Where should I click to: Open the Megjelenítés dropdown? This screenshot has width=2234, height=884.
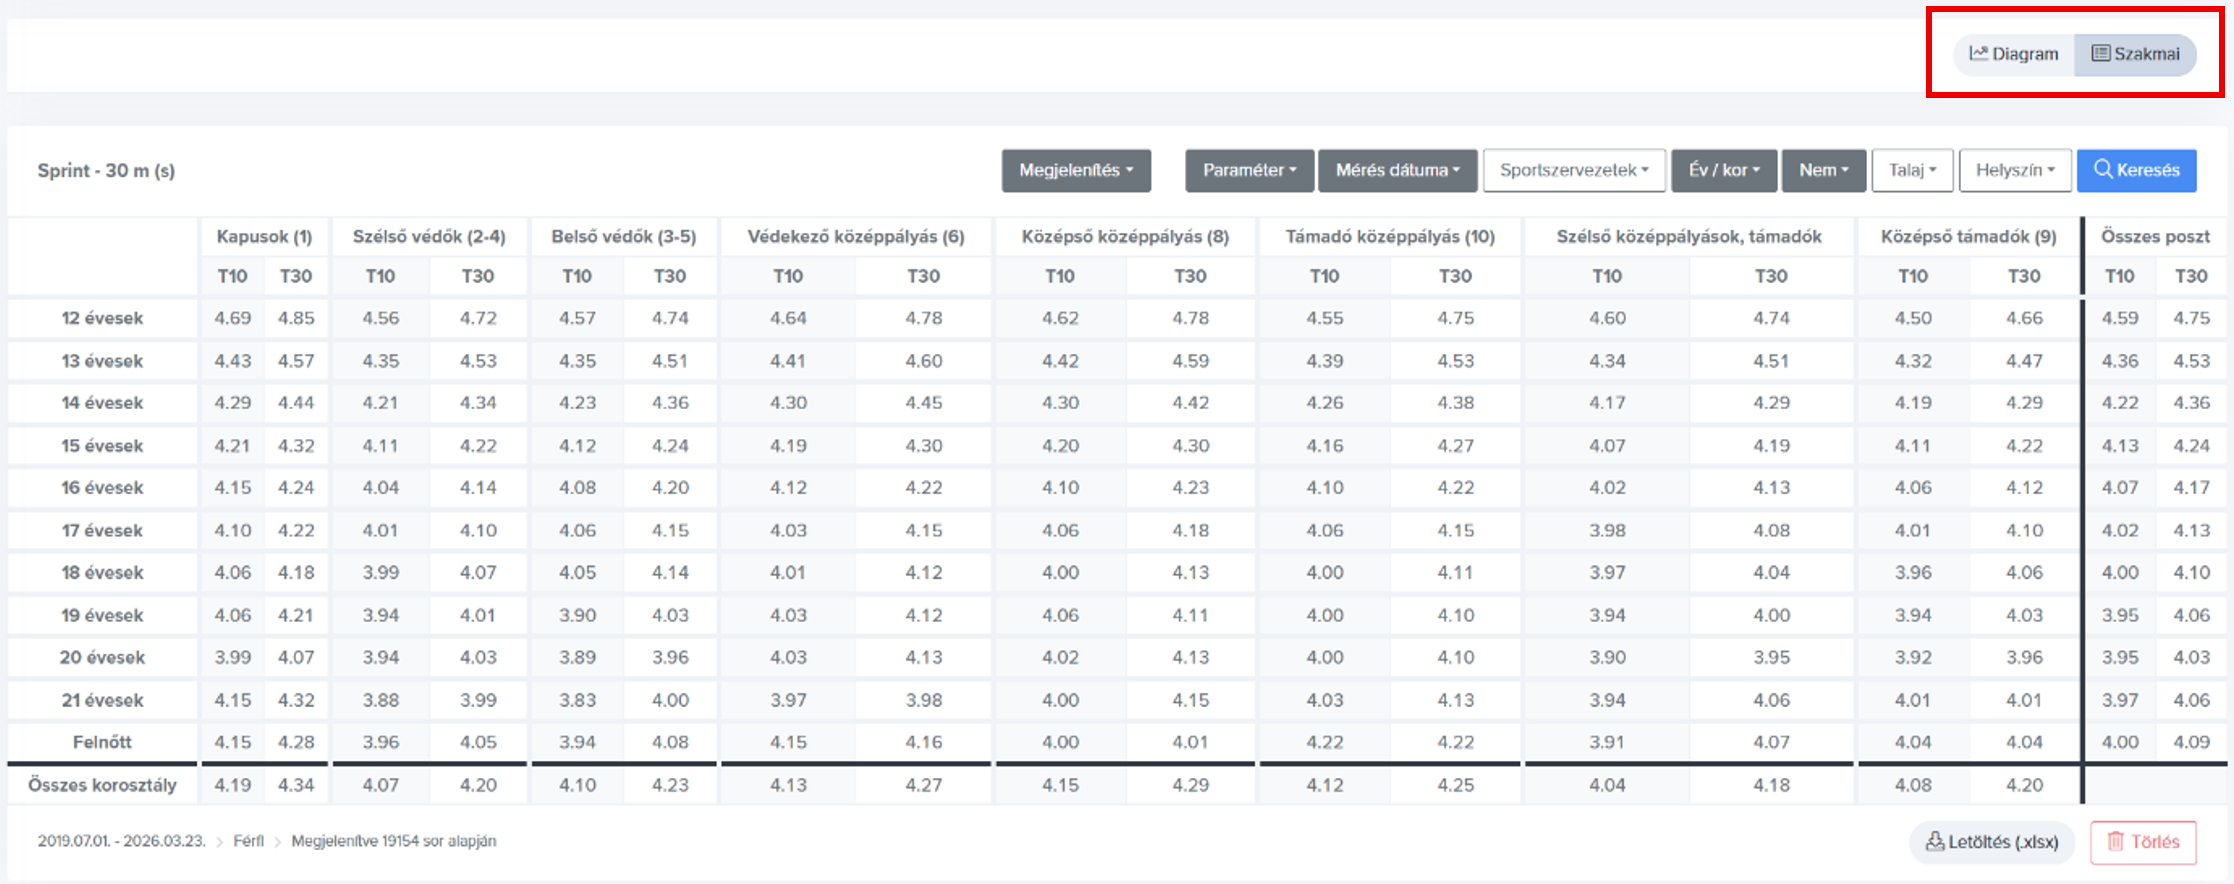[1076, 170]
